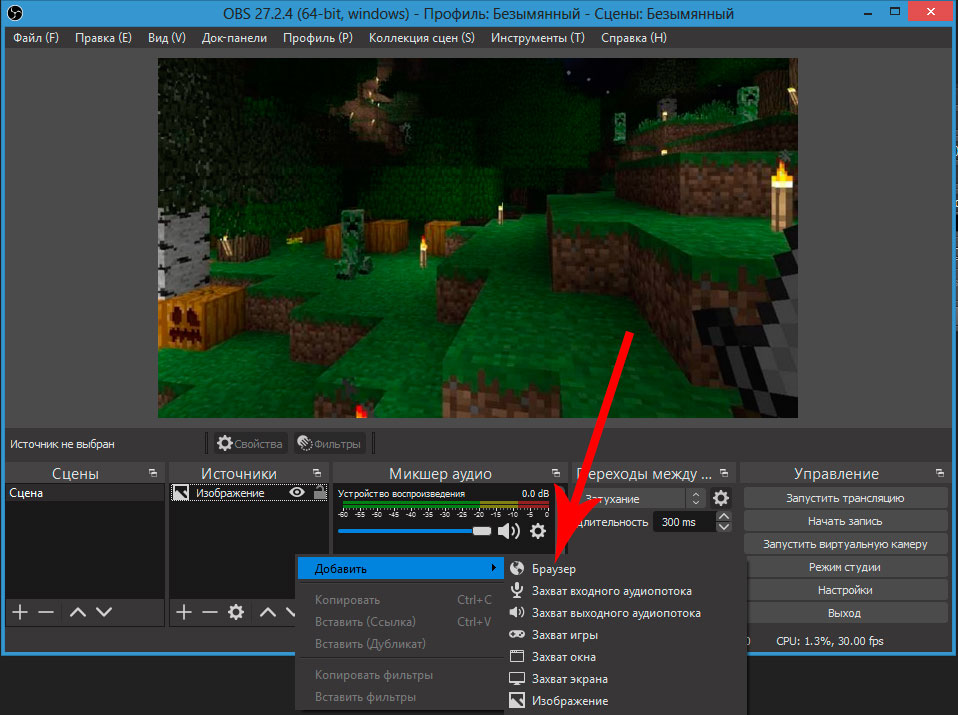Open the Док-панели menu
Image resolution: width=958 pixels, height=715 pixels.
tap(234, 38)
